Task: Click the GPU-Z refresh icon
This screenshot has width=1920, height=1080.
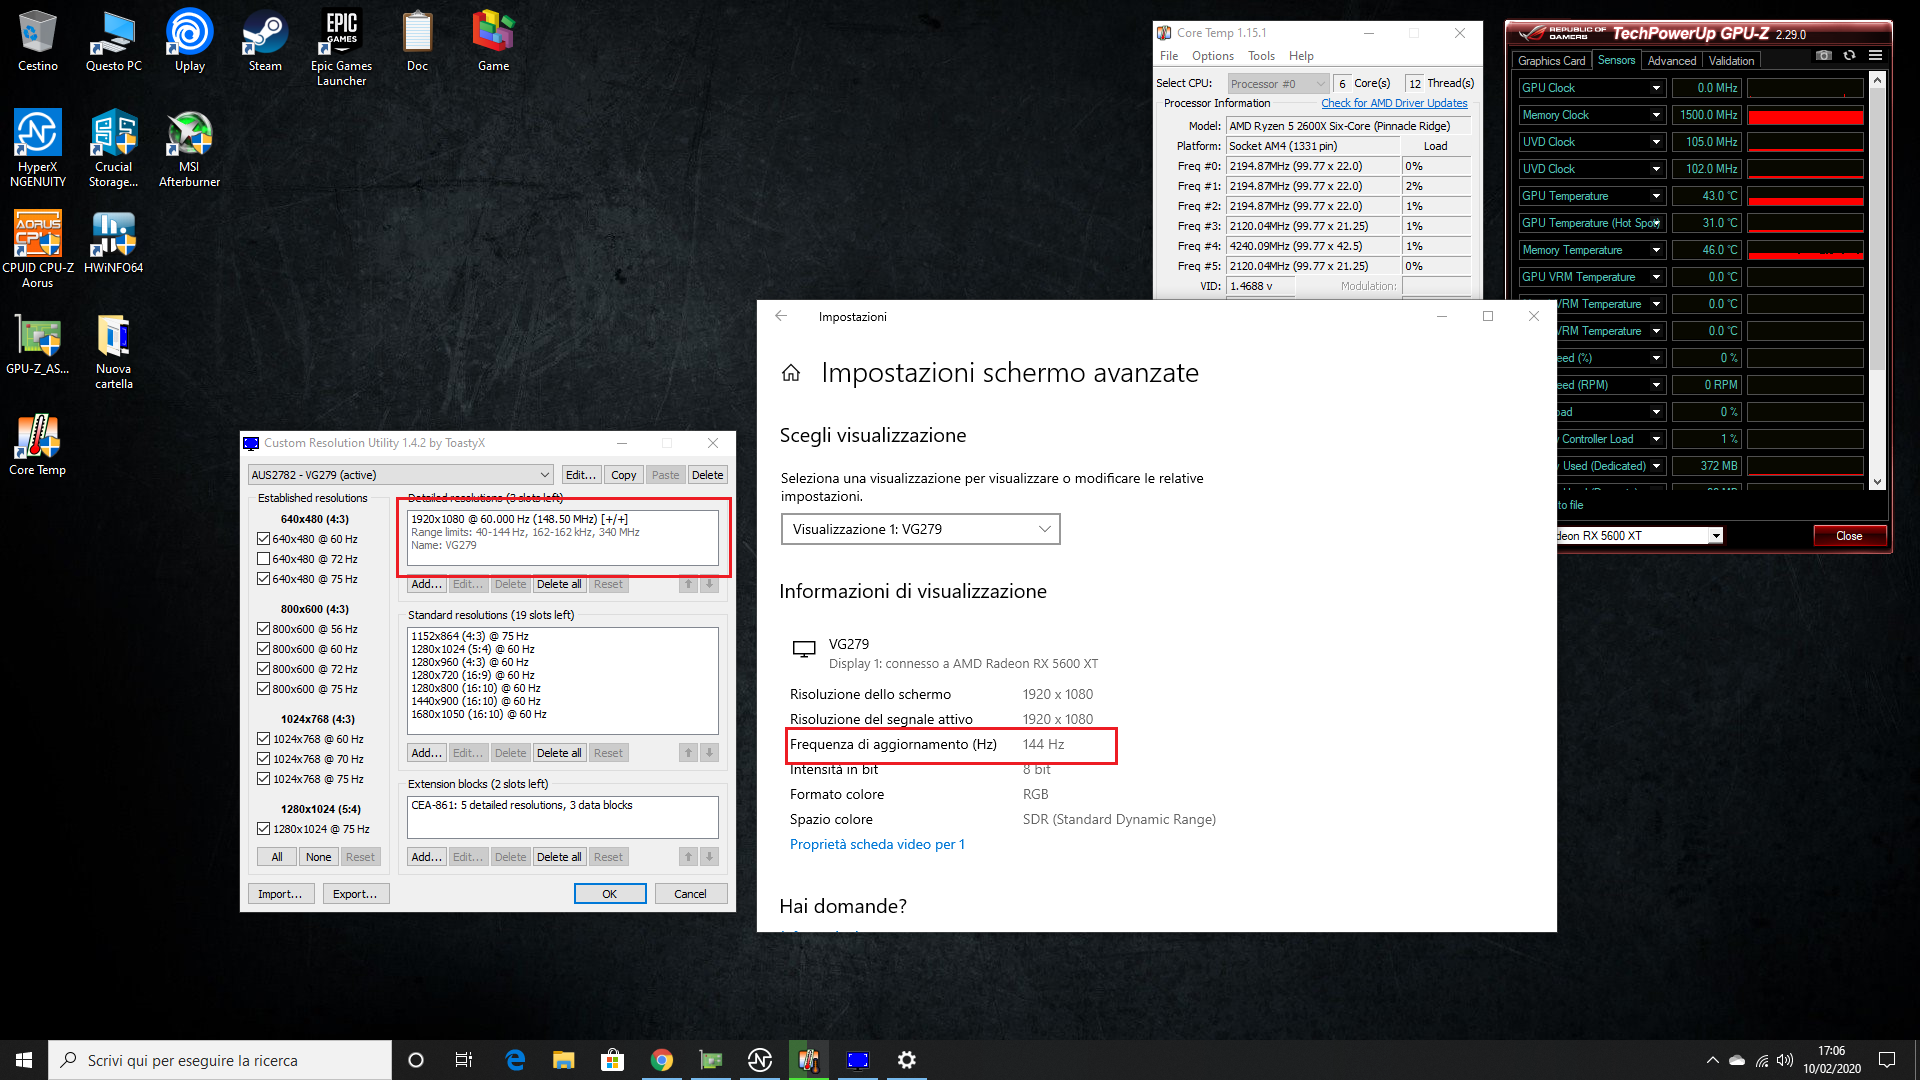Action: pyautogui.click(x=1849, y=56)
